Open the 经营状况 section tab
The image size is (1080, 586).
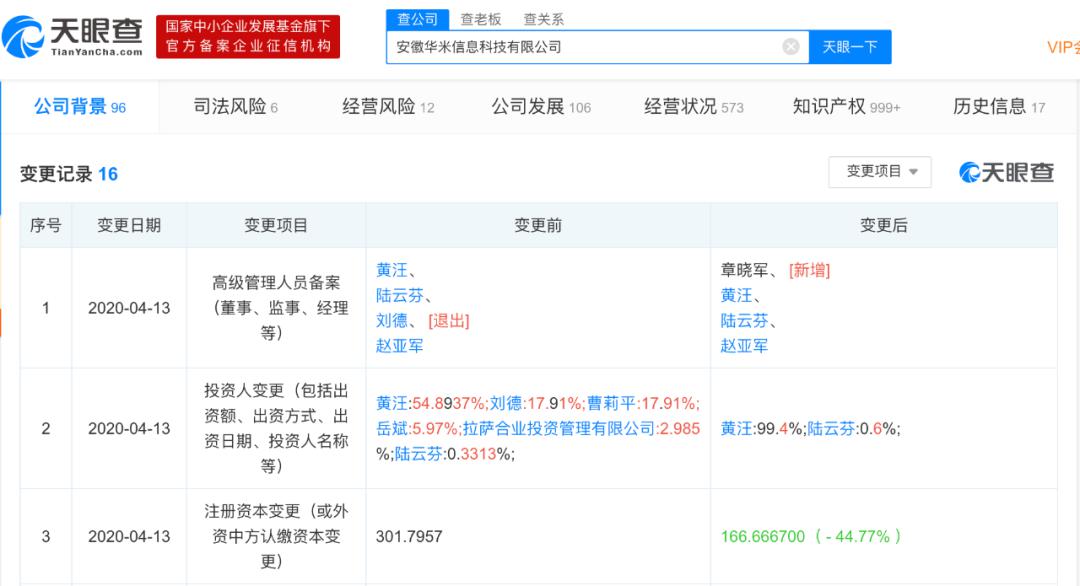pyautogui.click(x=694, y=107)
